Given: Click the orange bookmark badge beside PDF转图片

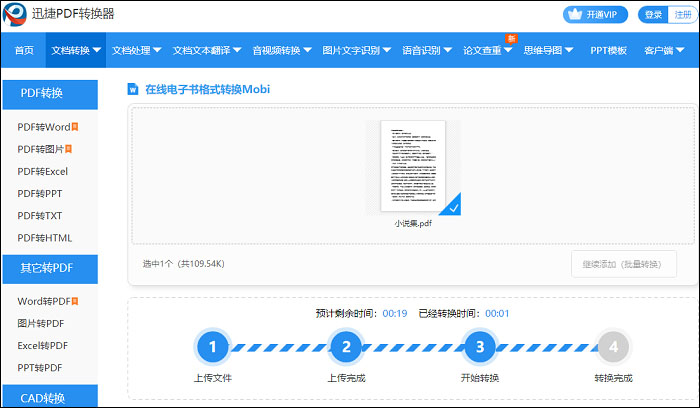Looking at the screenshot, I should 68,149.
